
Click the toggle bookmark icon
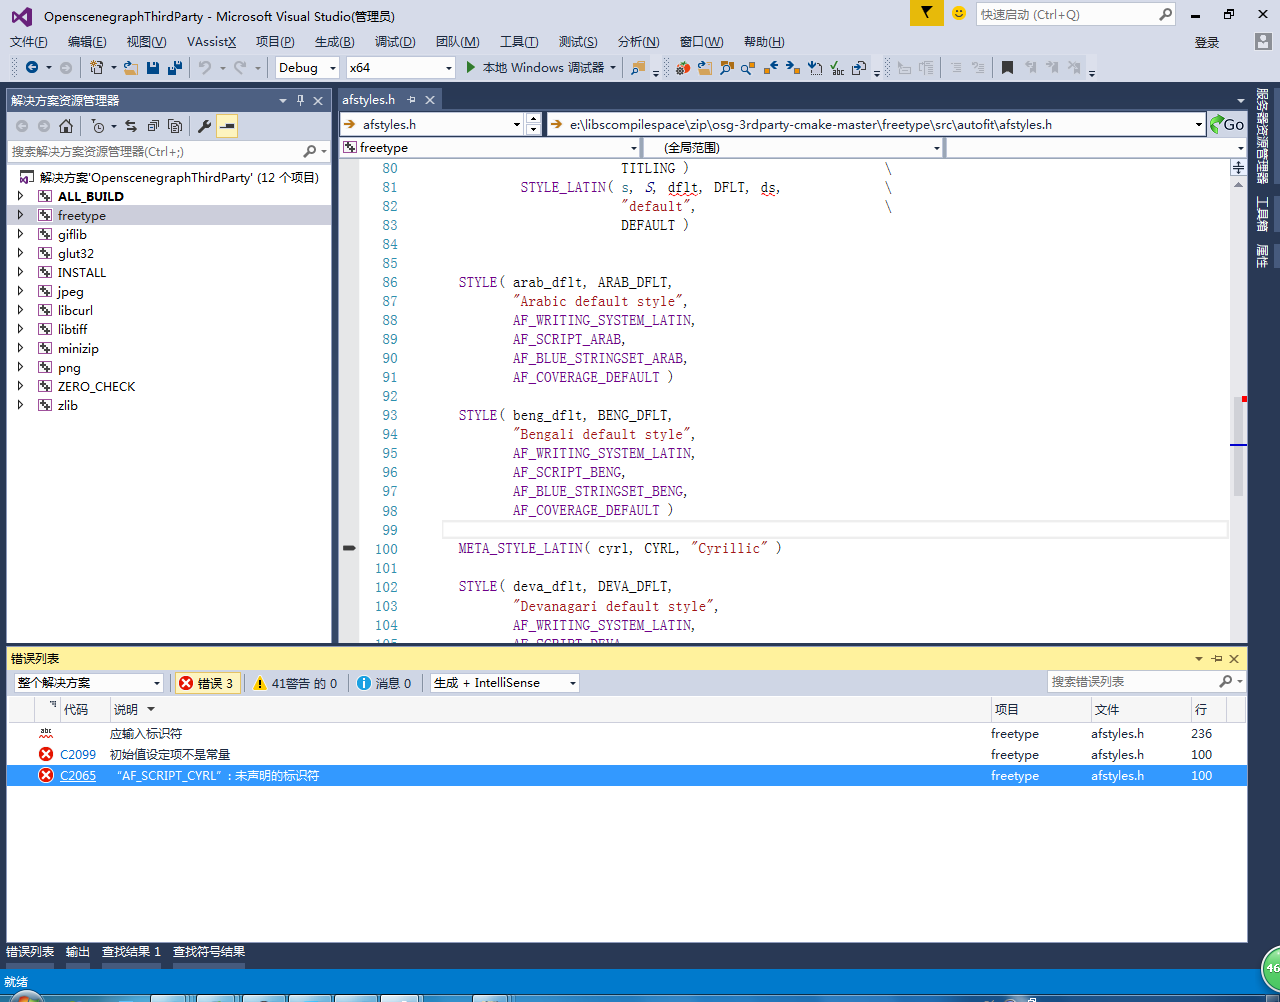1007,67
